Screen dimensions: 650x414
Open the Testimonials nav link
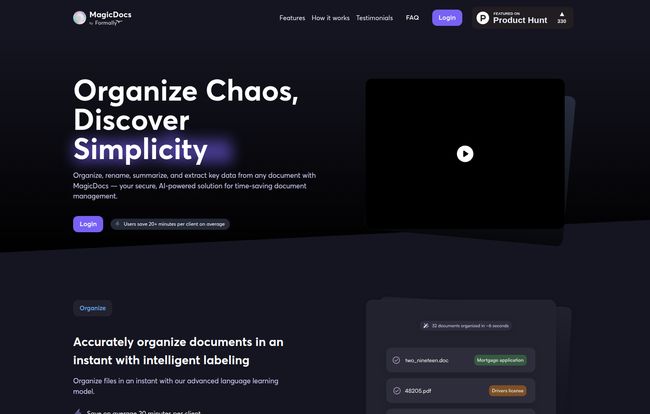pos(374,18)
